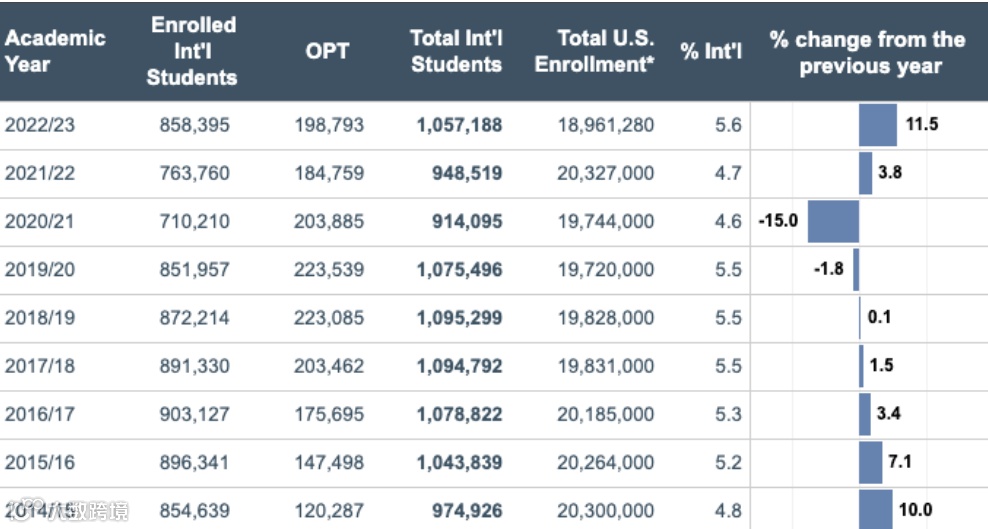The height and width of the screenshot is (529, 988).
Task: Select the 223,539 OPT value
Action: pyautogui.click(x=329, y=270)
